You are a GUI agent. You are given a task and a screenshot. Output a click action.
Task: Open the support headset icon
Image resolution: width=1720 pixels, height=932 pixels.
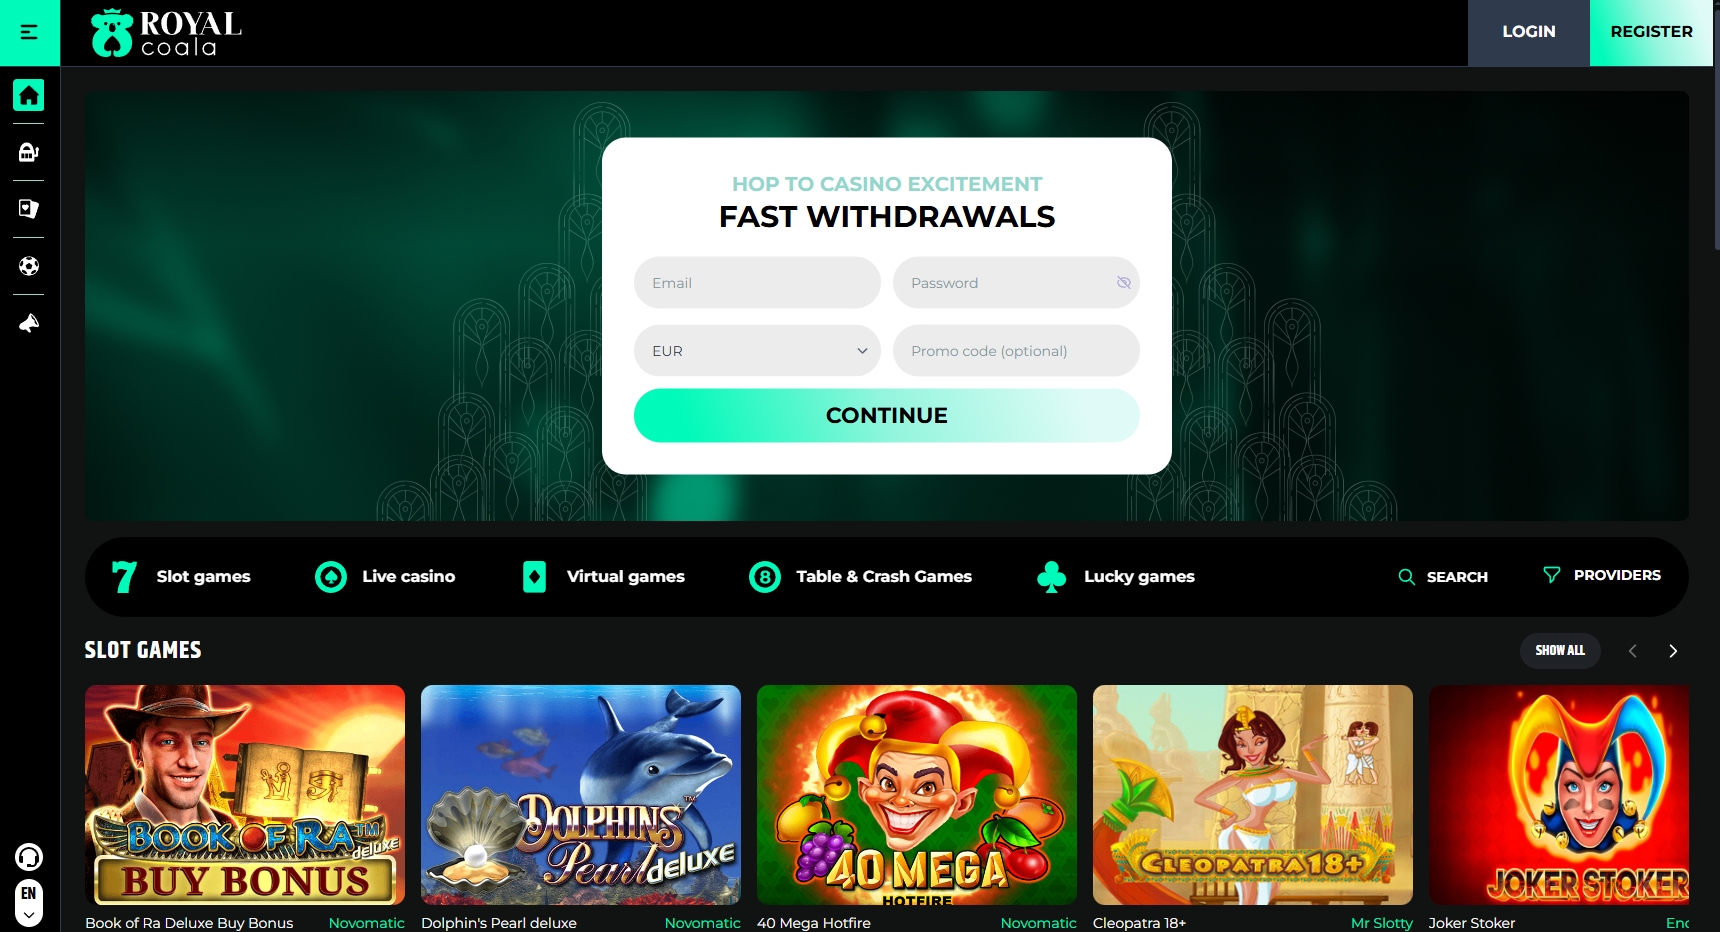pyautogui.click(x=29, y=857)
